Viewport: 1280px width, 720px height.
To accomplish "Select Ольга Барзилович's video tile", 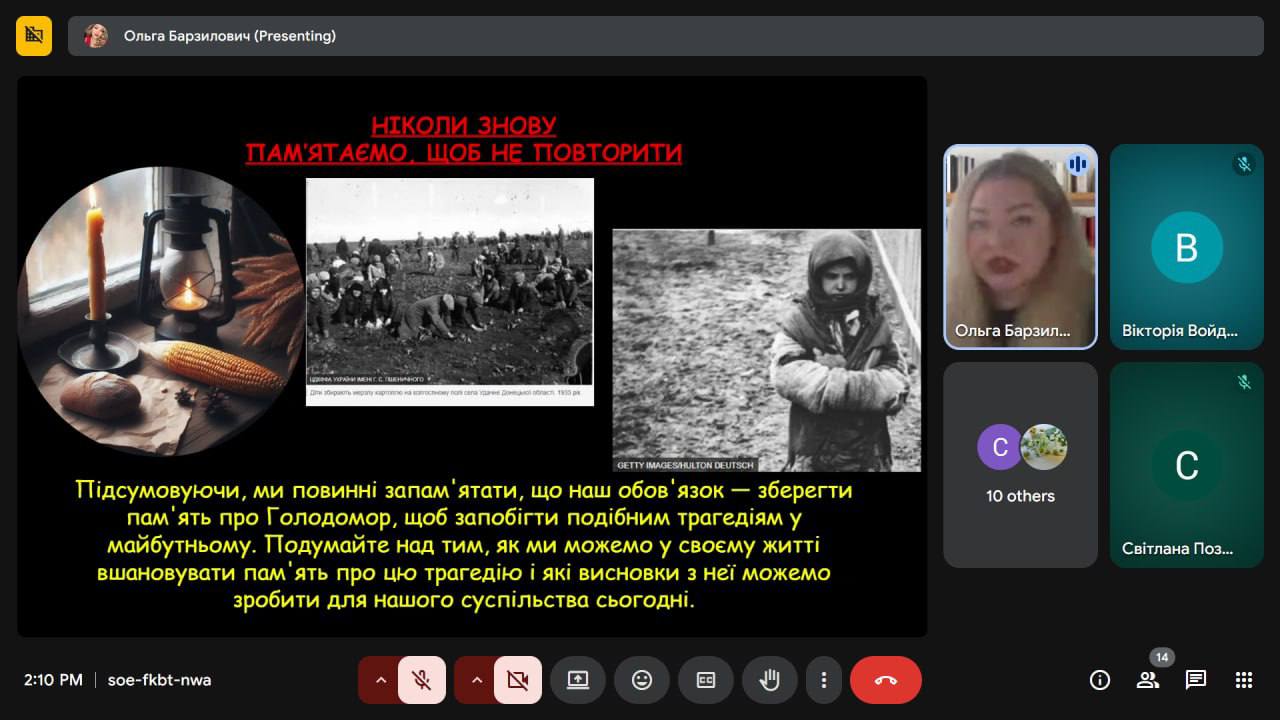I will point(1020,247).
